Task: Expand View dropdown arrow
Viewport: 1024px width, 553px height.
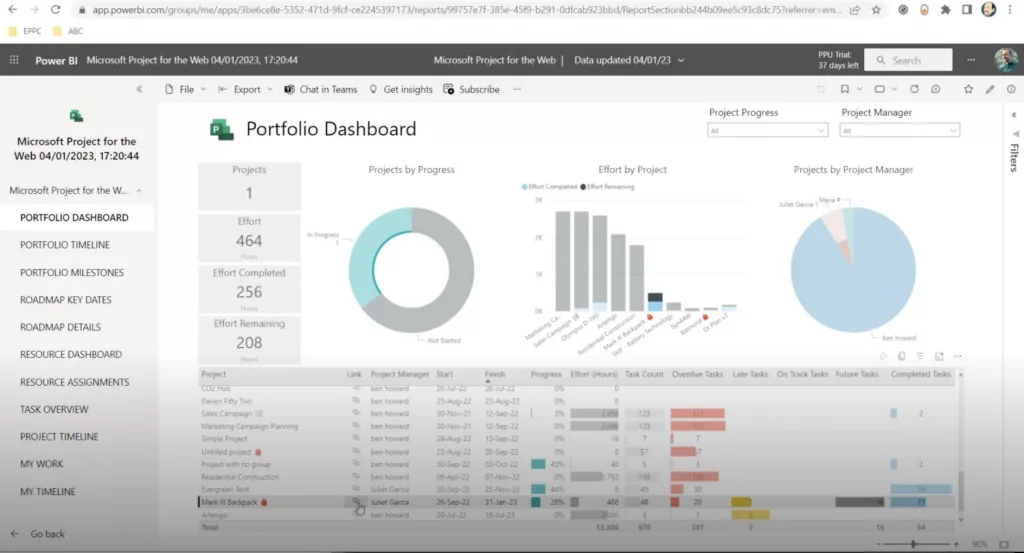Action: click(x=894, y=89)
